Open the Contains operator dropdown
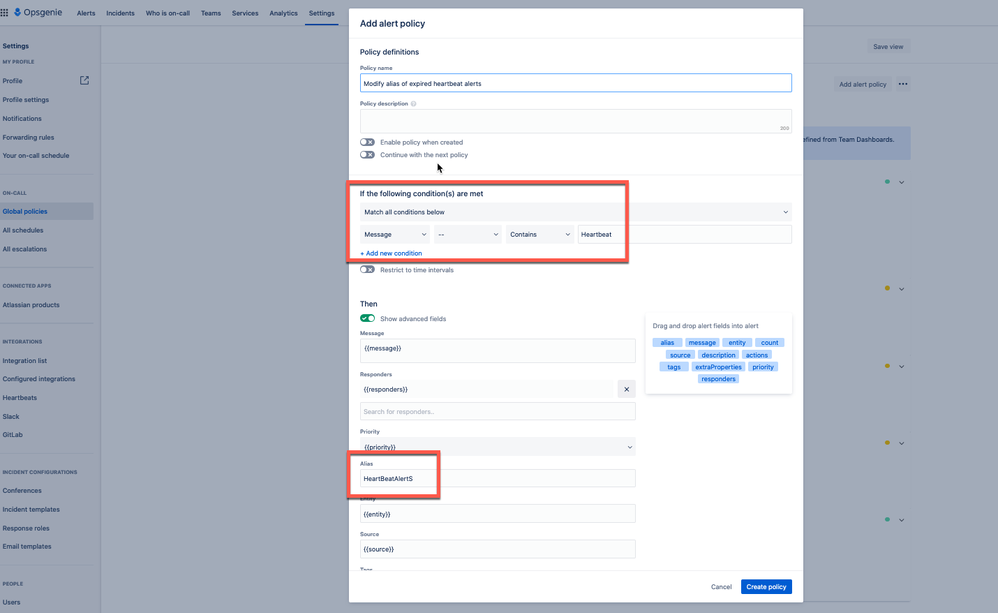 pos(540,234)
